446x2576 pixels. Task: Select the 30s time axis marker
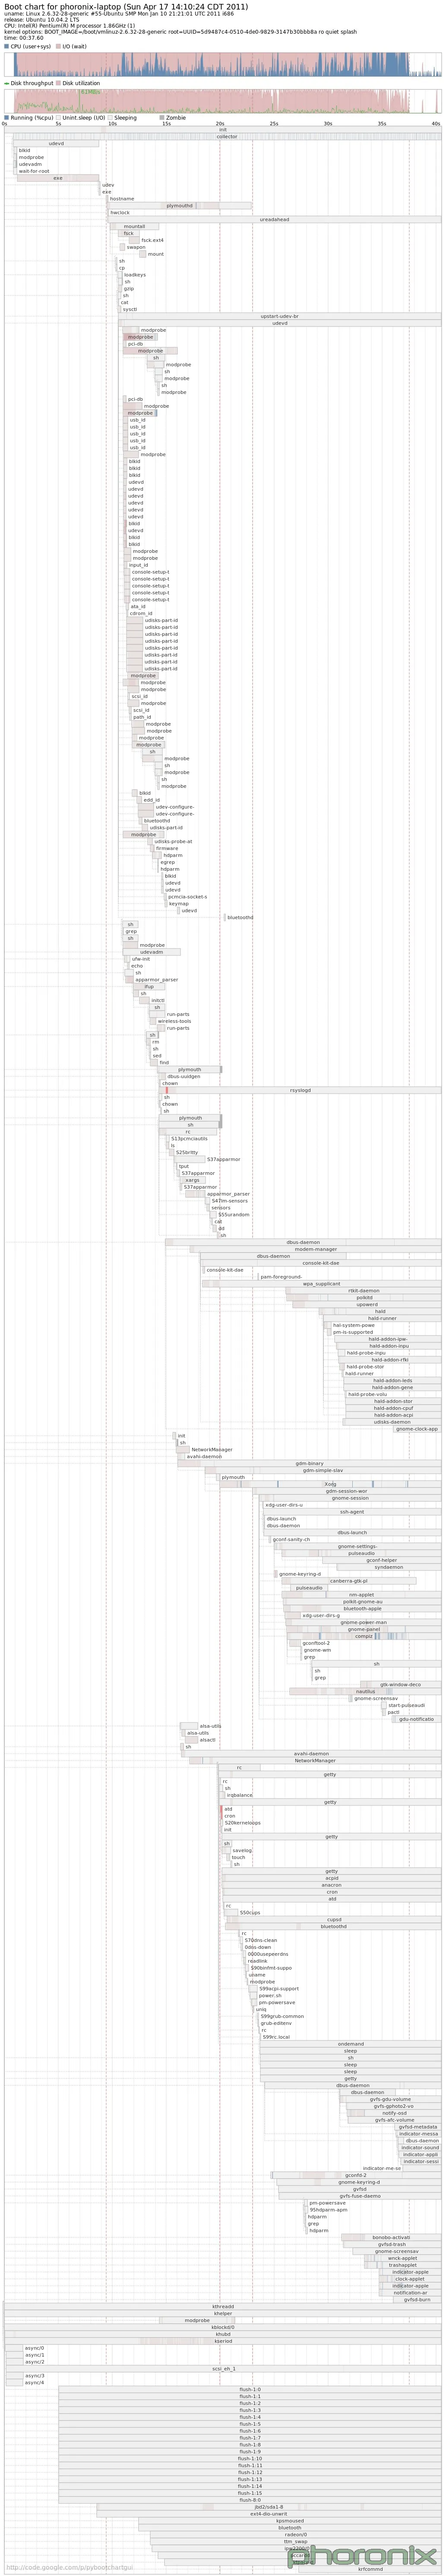(328, 124)
